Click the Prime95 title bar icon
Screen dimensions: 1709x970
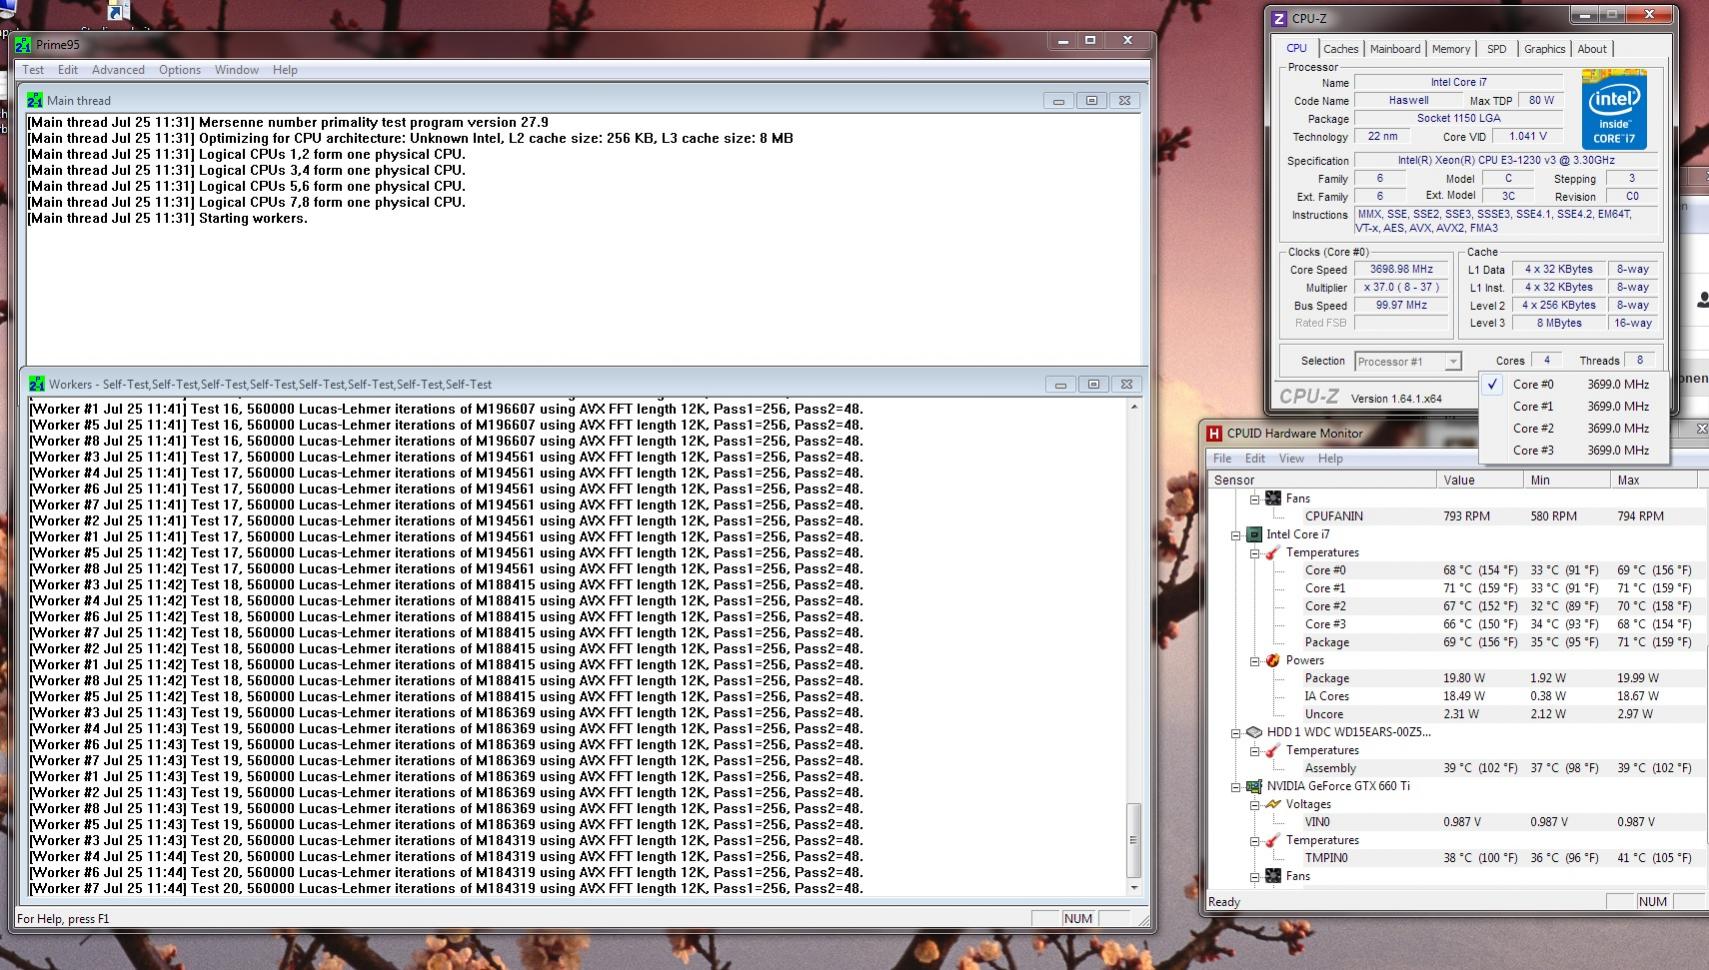pyautogui.click(x=23, y=45)
